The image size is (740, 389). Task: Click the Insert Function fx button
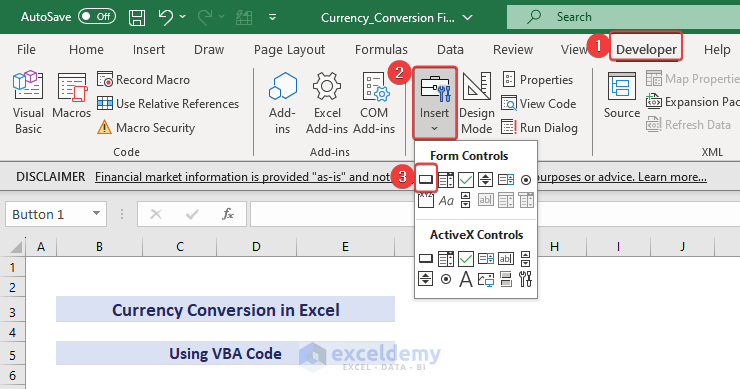click(227, 214)
